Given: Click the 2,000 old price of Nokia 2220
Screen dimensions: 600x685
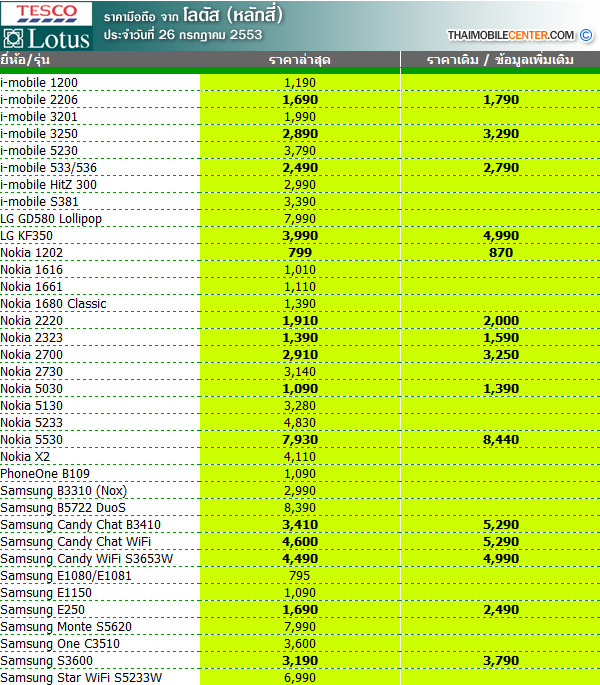Looking at the screenshot, I should (x=501, y=321).
